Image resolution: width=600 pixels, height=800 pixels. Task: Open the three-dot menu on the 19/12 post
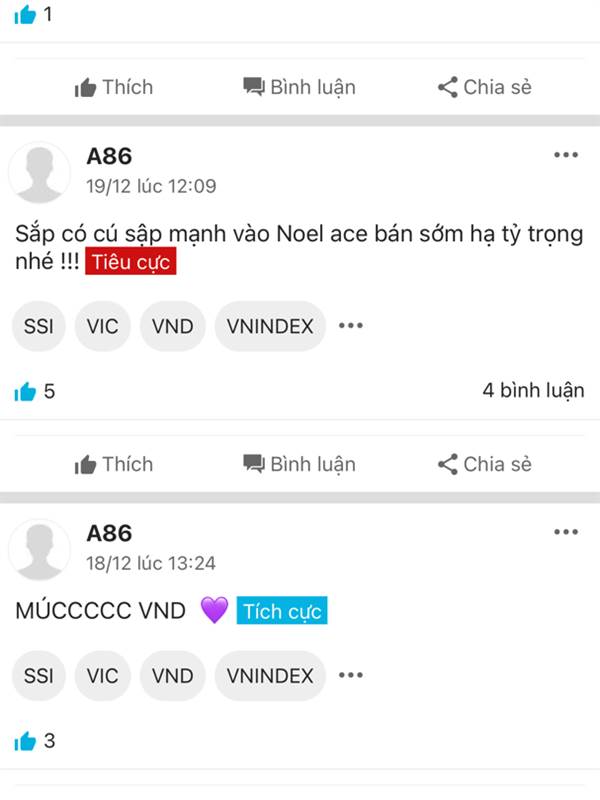tap(566, 155)
